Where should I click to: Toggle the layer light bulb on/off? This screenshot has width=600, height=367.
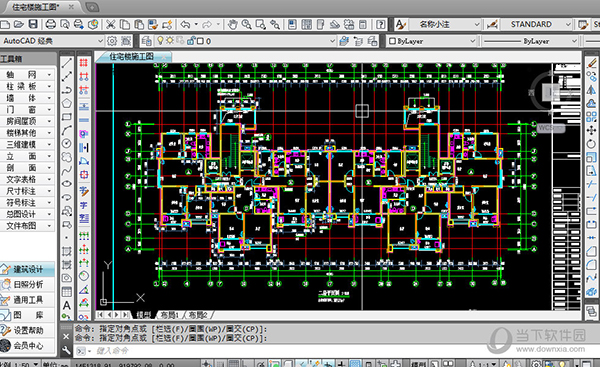click(x=160, y=40)
